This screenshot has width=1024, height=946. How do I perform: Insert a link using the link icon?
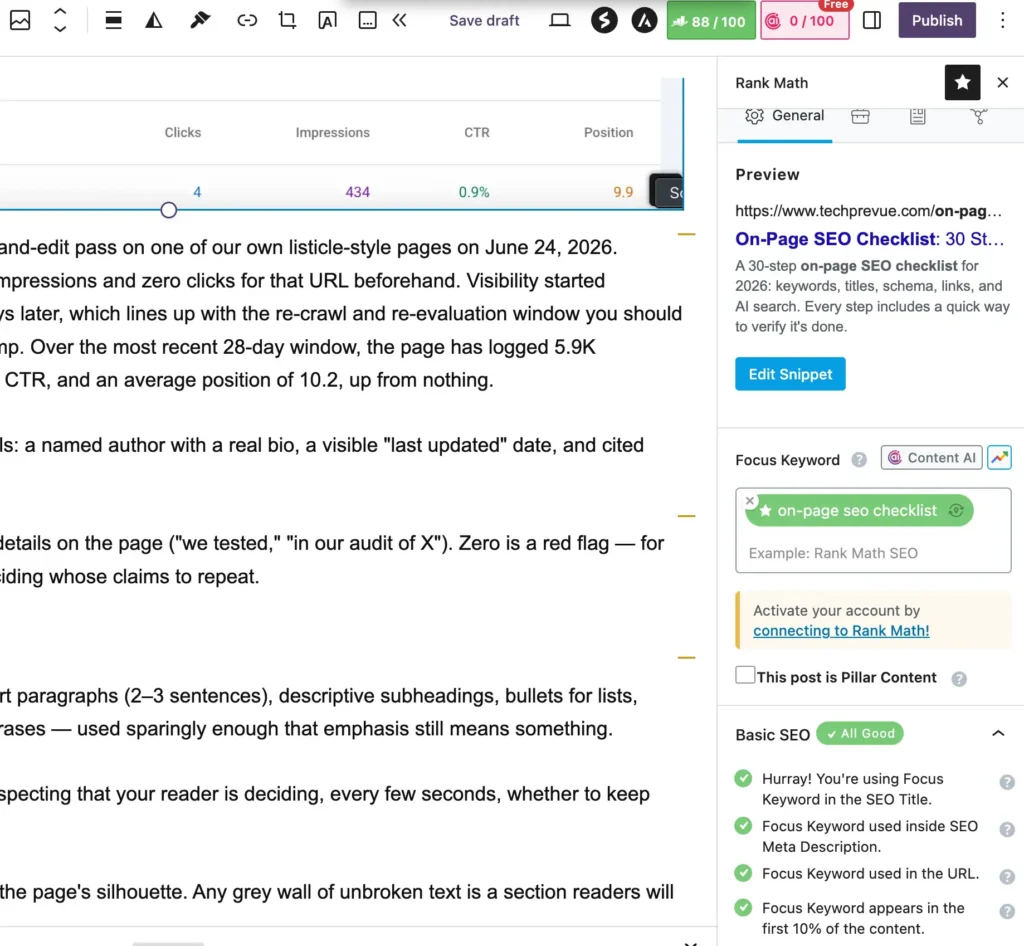pyautogui.click(x=247, y=20)
